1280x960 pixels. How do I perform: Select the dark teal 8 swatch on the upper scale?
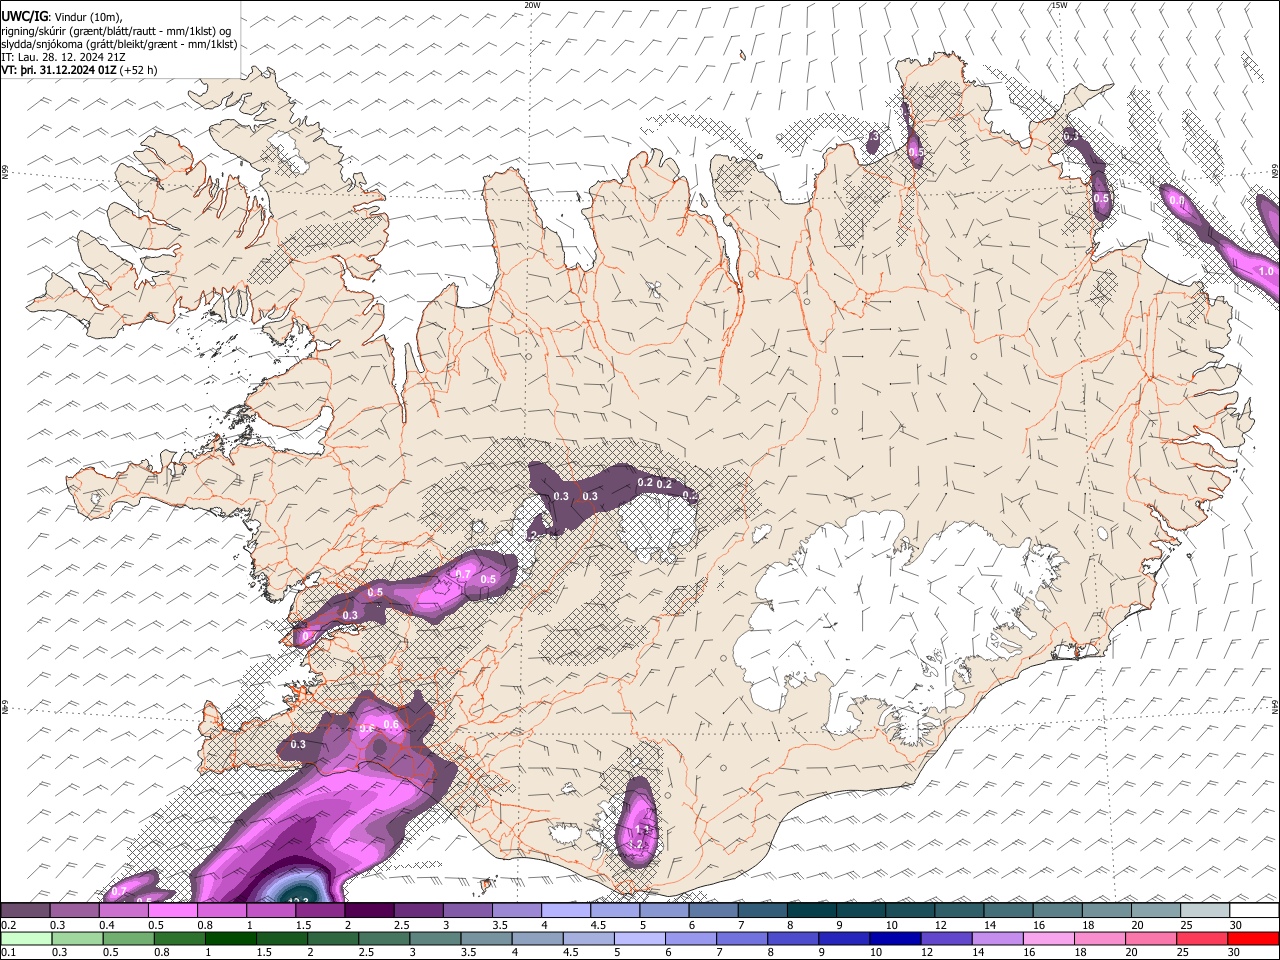pyautogui.click(x=811, y=910)
